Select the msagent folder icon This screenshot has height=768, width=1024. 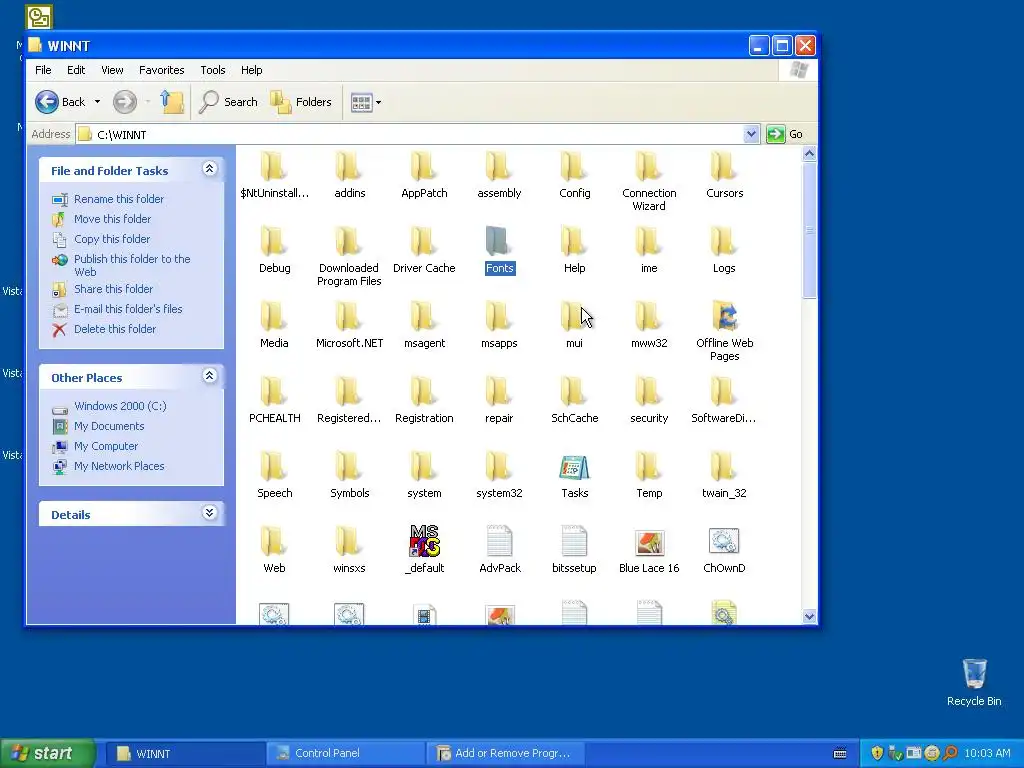424,316
